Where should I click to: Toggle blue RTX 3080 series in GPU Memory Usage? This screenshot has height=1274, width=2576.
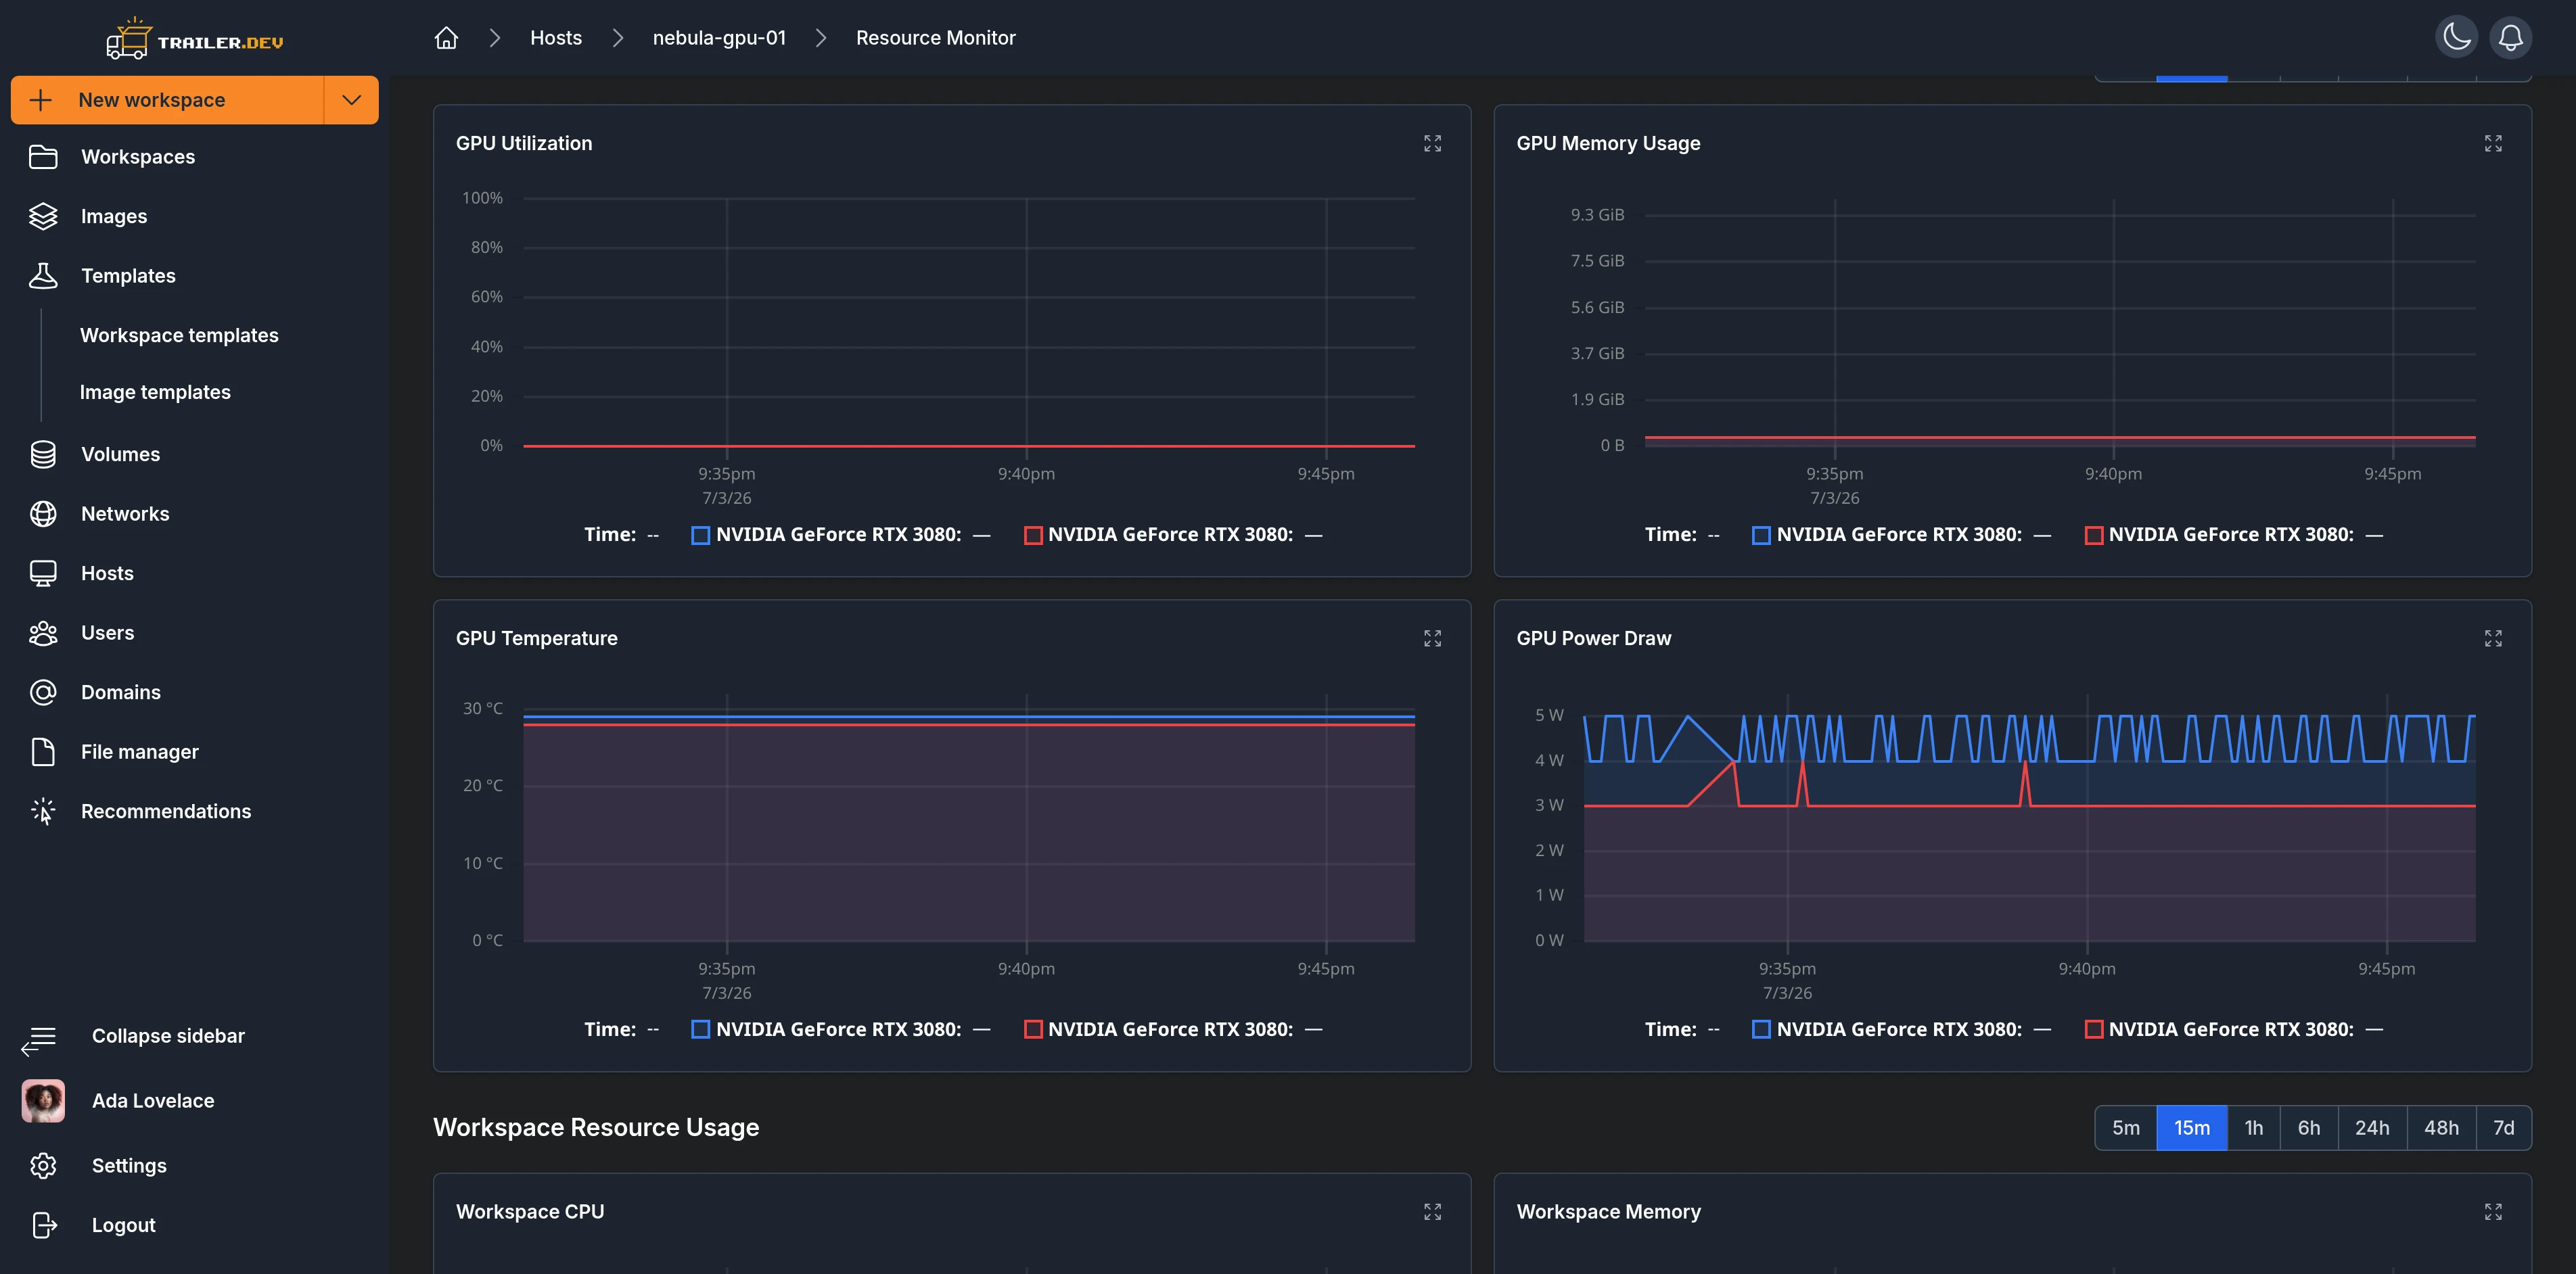pos(1901,535)
